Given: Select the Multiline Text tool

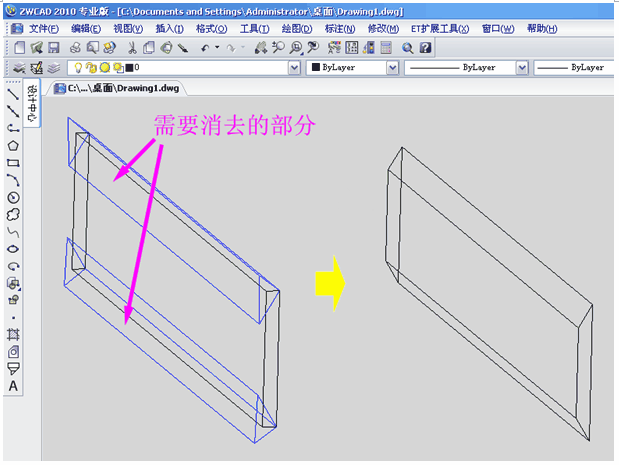Looking at the screenshot, I should click(13, 386).
